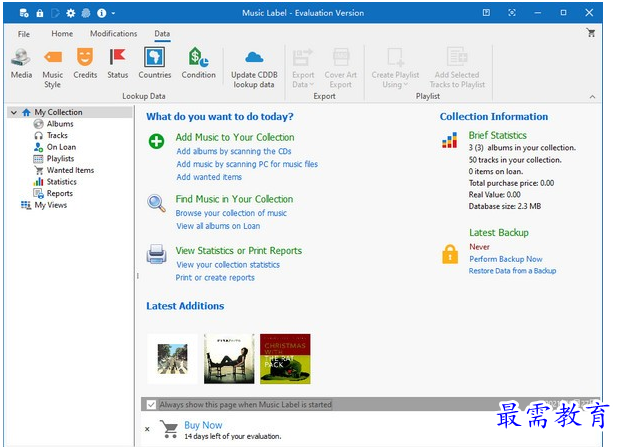The height and width of the screenshot is (447, 618).
Task: Open the Condition lookup list
Action: (198, 63)
